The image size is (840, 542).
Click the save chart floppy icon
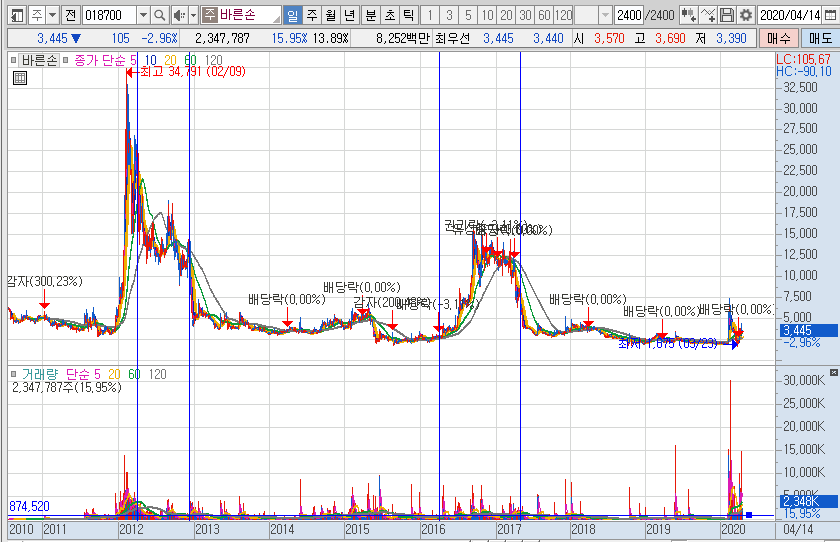tap(728, 15)
